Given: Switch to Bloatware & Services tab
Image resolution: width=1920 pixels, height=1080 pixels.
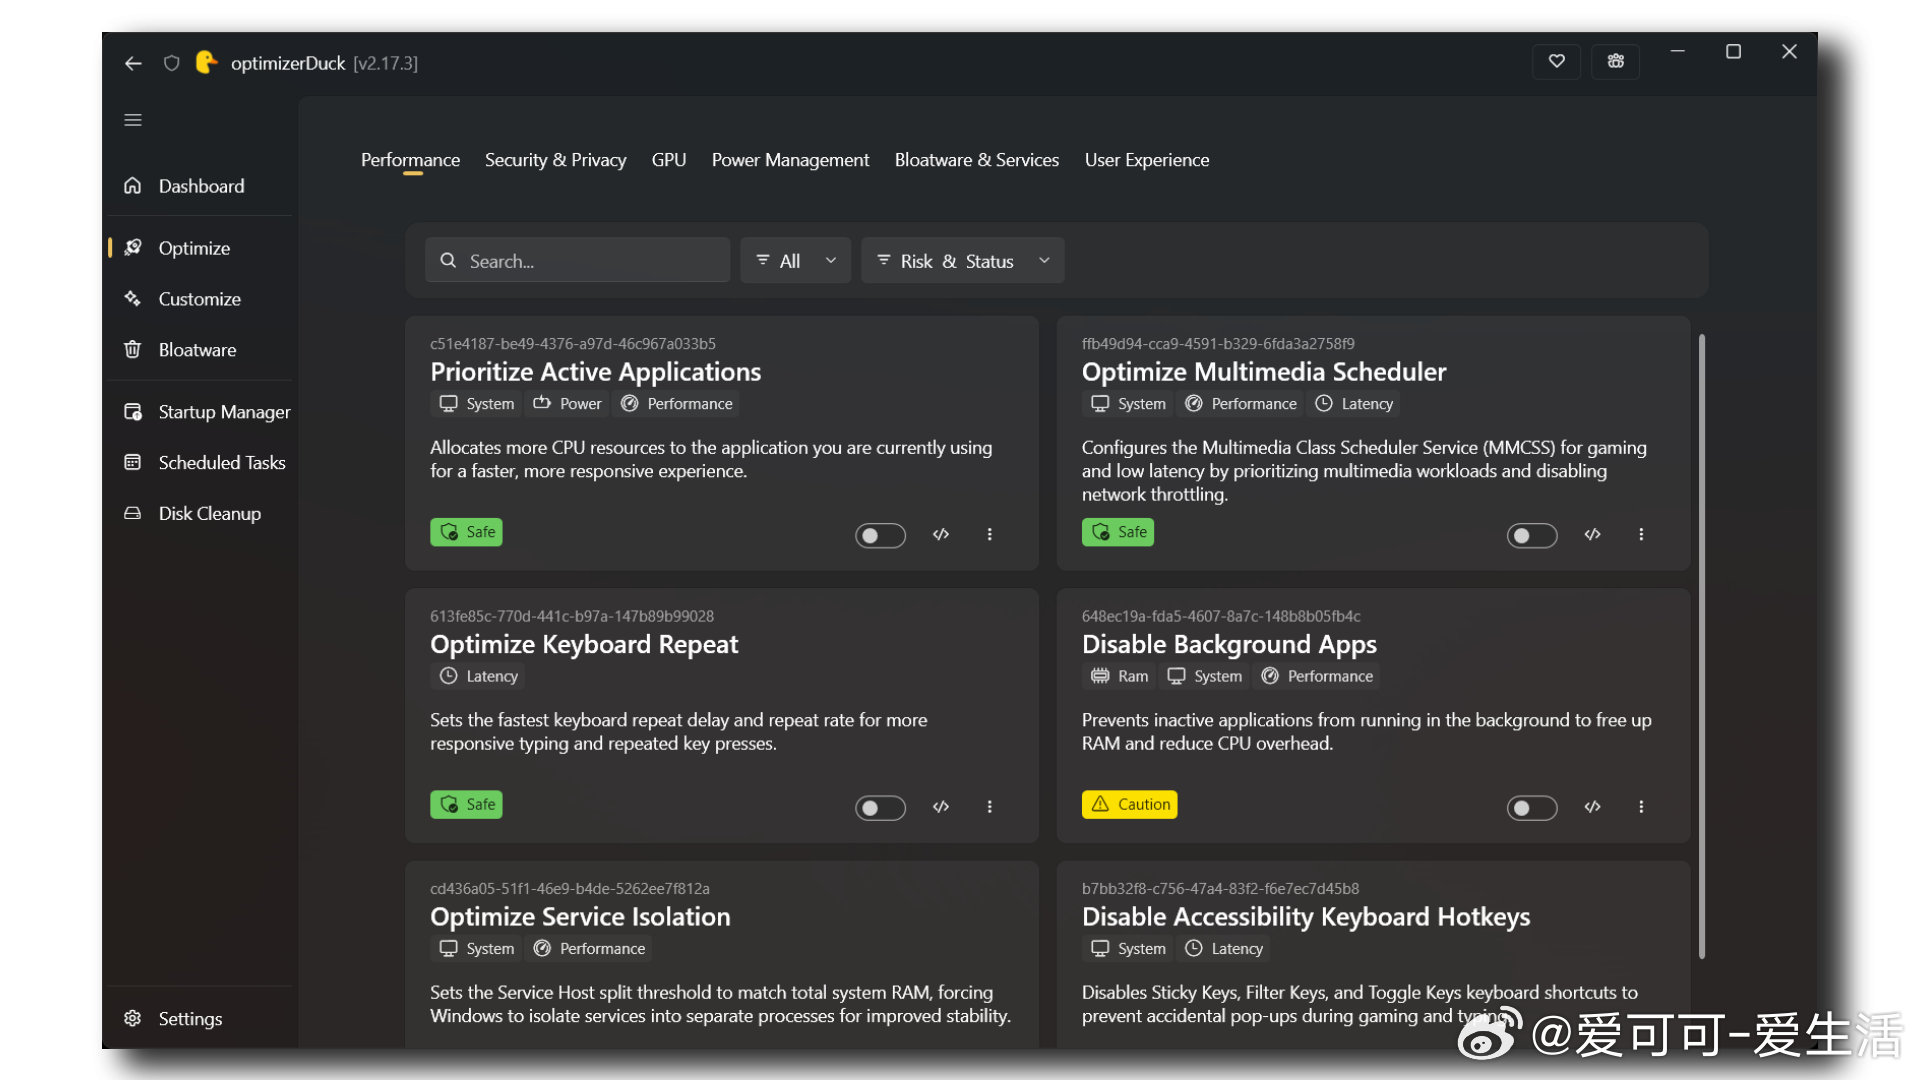Looking at the screenshot, I should tap(976, 160).
